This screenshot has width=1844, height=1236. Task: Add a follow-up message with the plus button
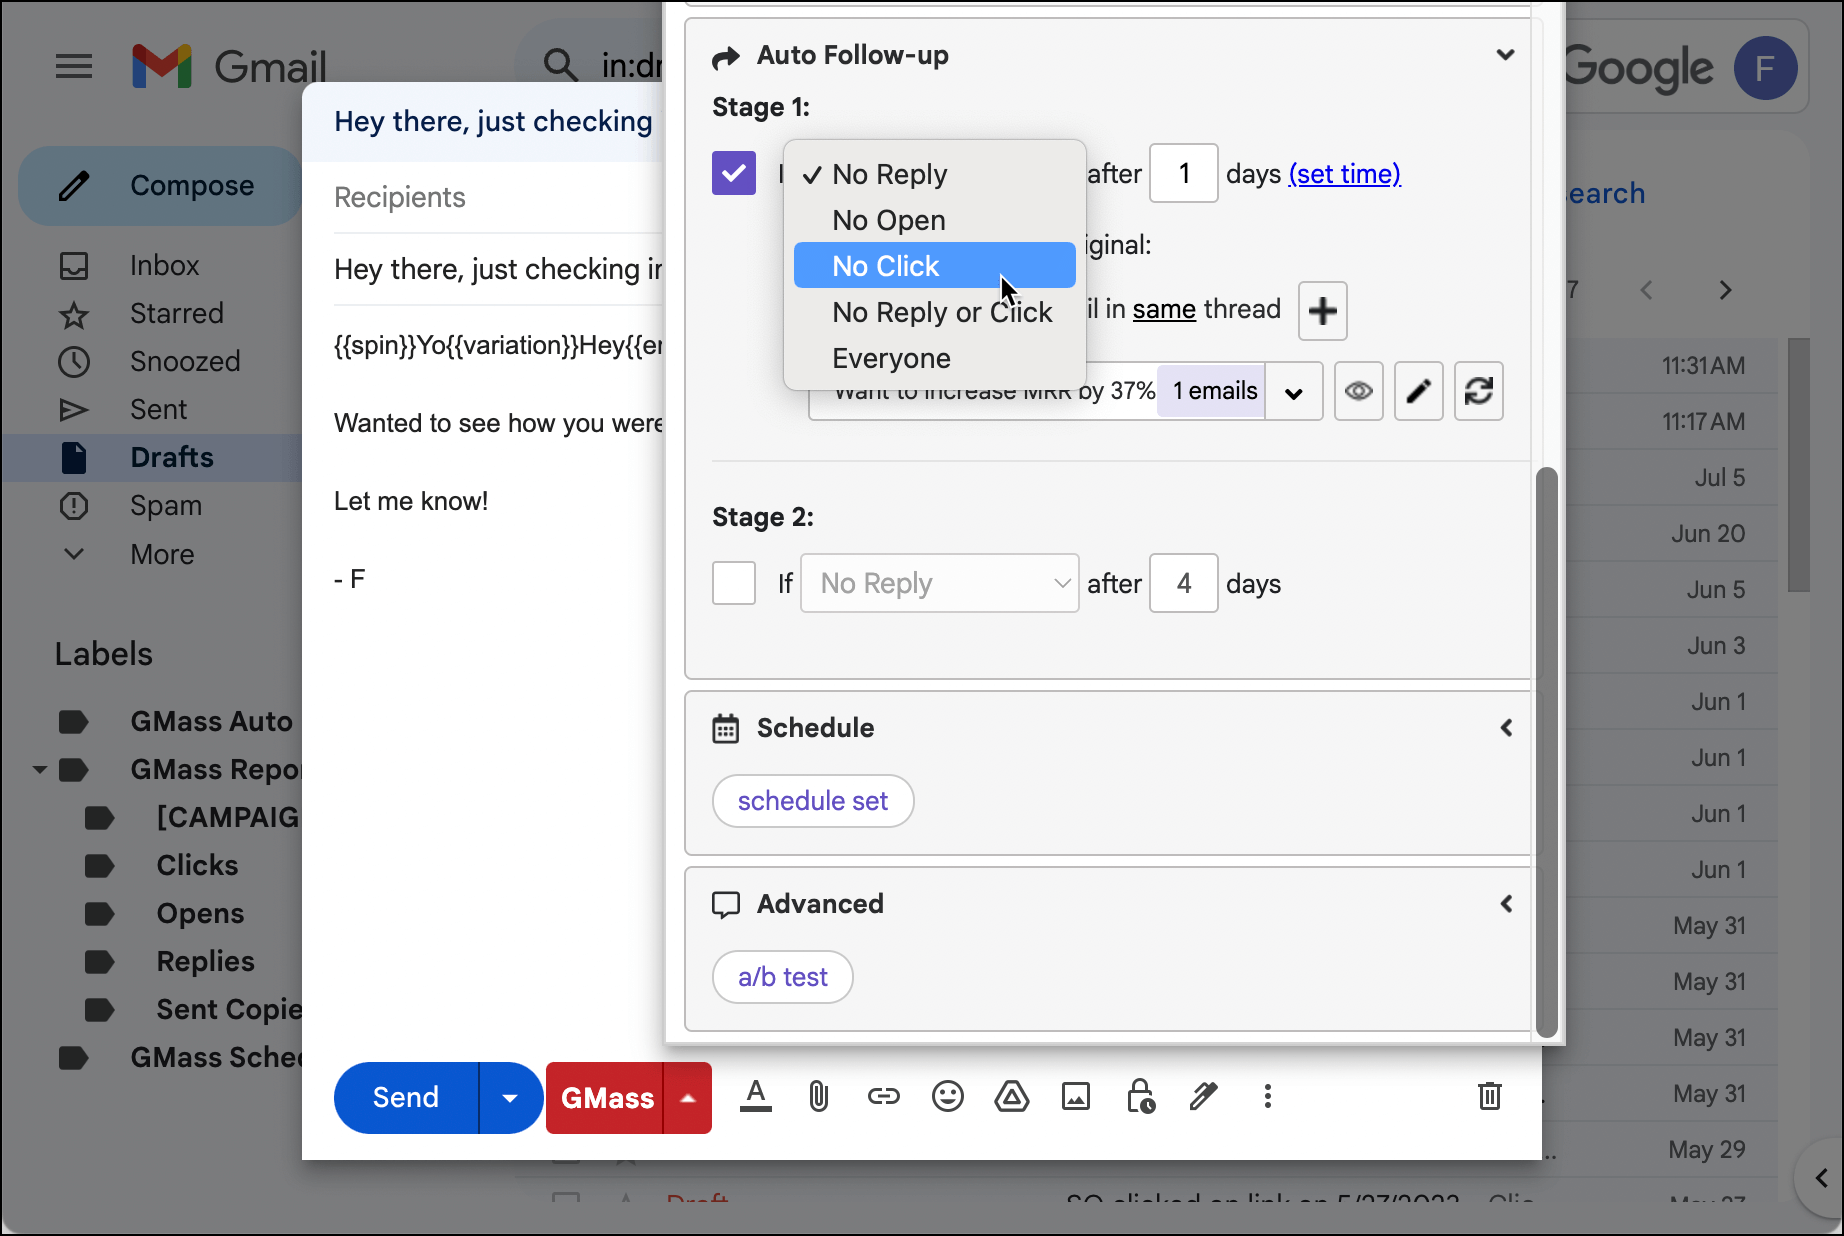pos(1322,311)
